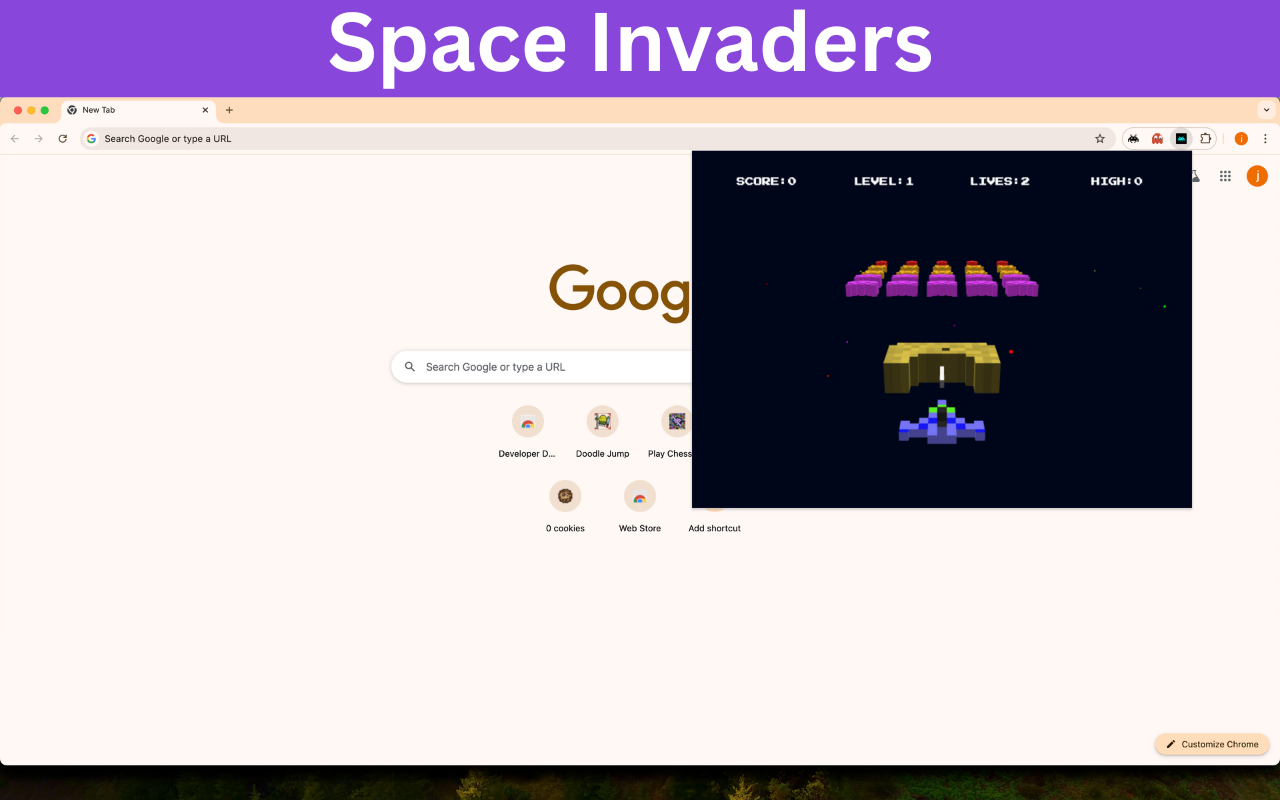This screenshot has height=800, width=1280.
Task: Bookmark this tab with the star icon
Action: point(1100,139)
